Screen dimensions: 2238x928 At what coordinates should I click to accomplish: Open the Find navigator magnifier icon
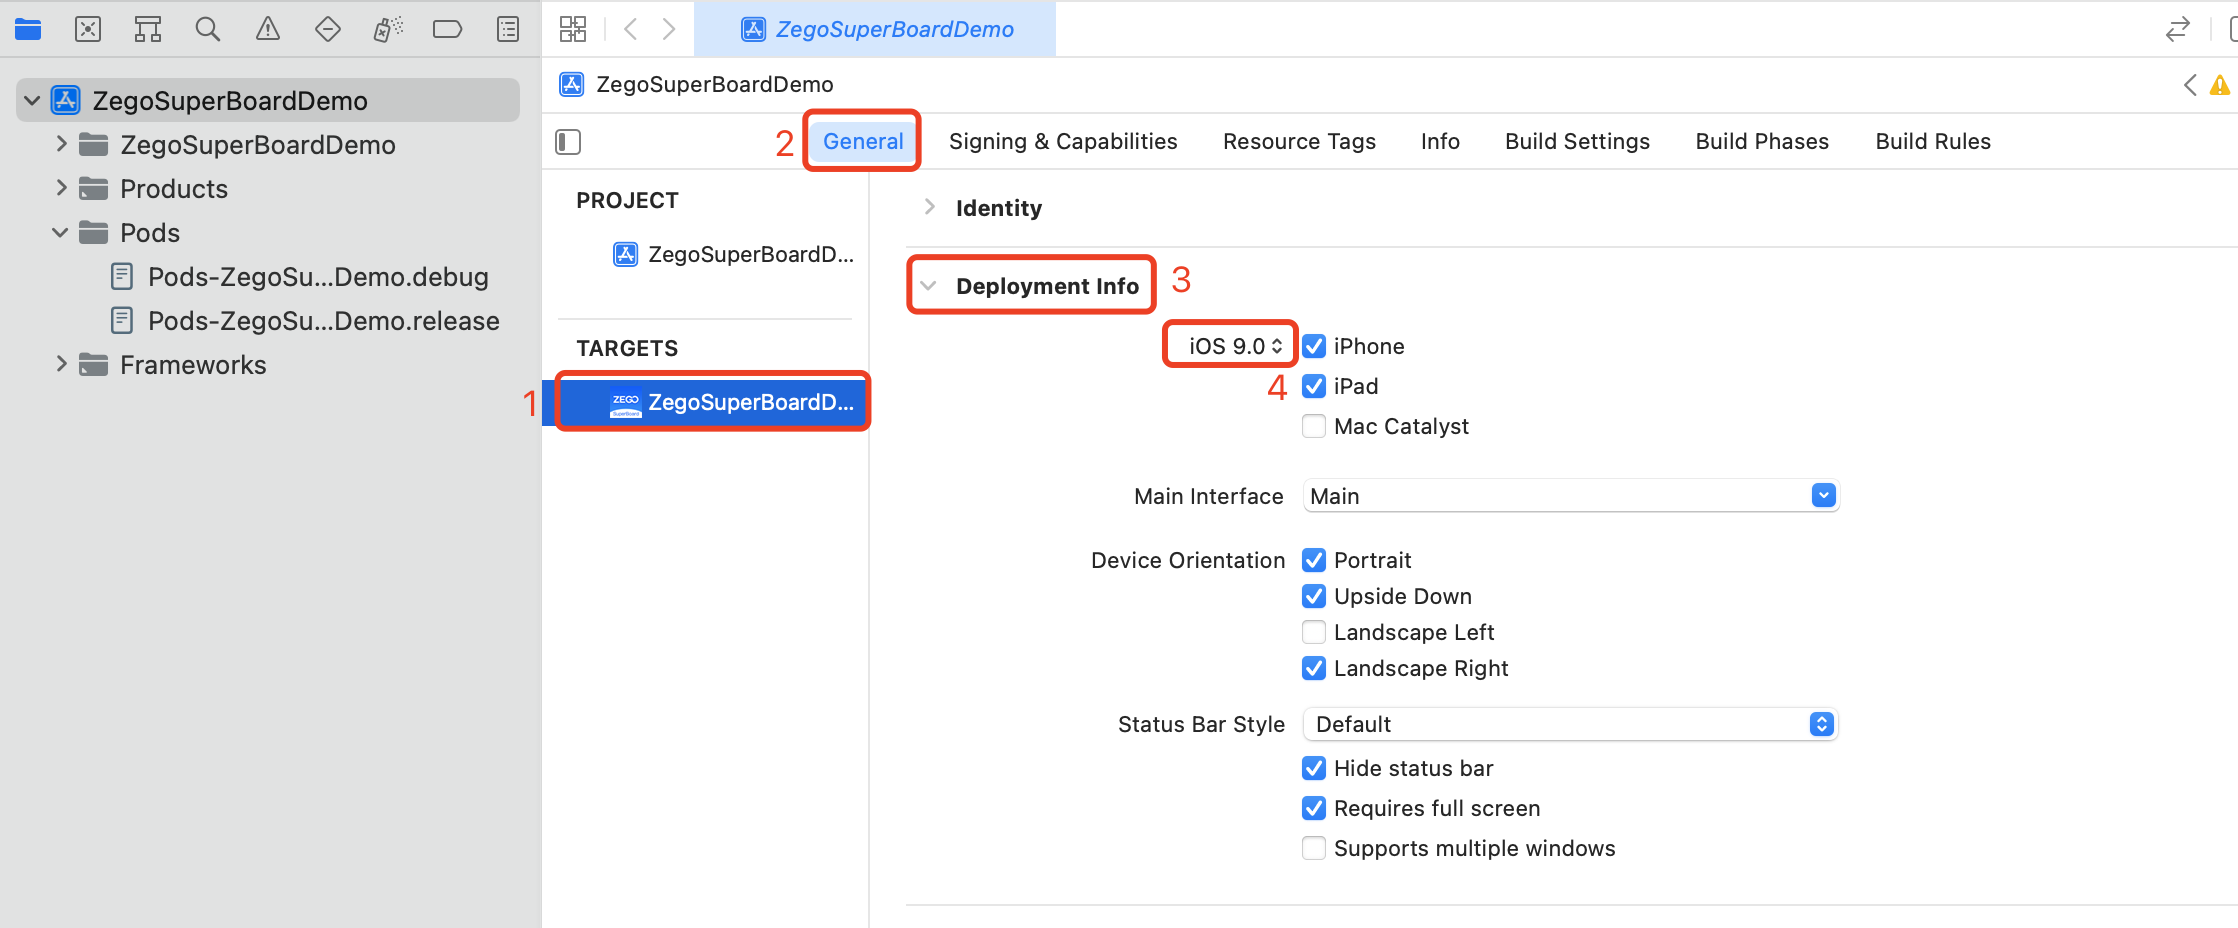click(x=208, y=29)
